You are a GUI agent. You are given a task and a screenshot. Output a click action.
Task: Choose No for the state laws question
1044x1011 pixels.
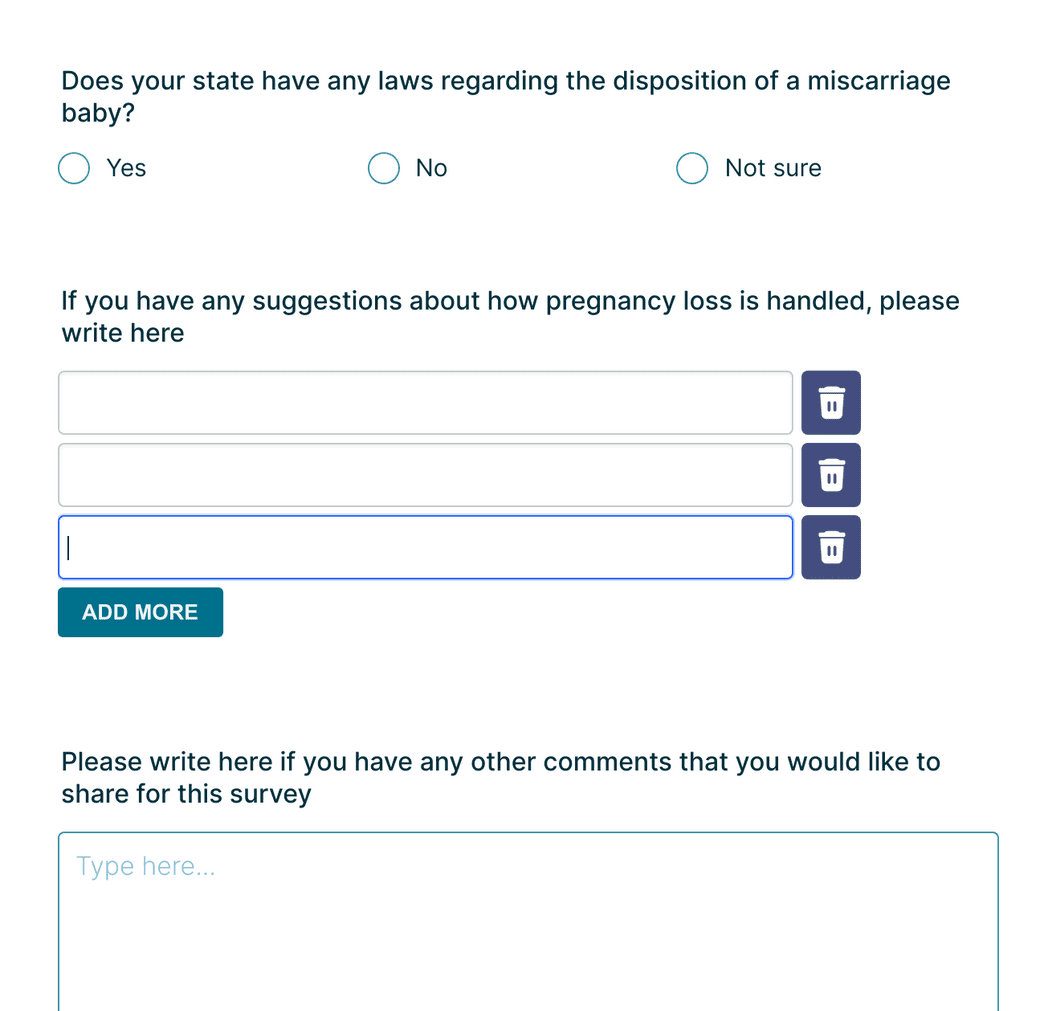click(383, 168)
